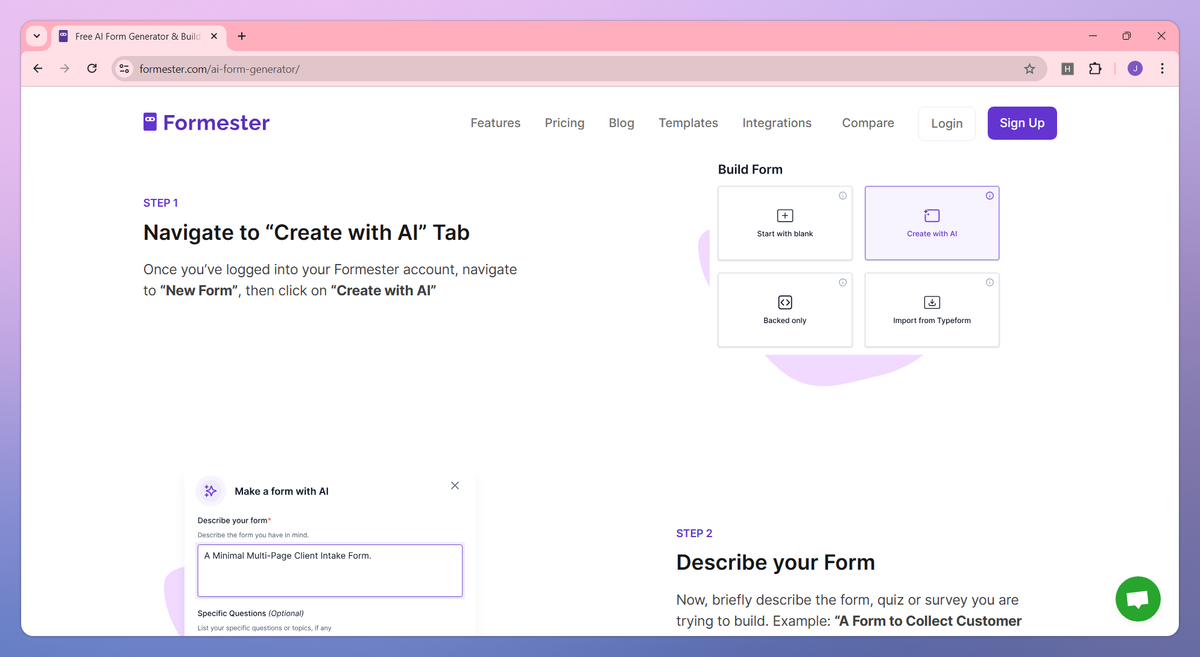
Task: Click the sparkle icon beside Make a form with AI
Action: (210, 491)
